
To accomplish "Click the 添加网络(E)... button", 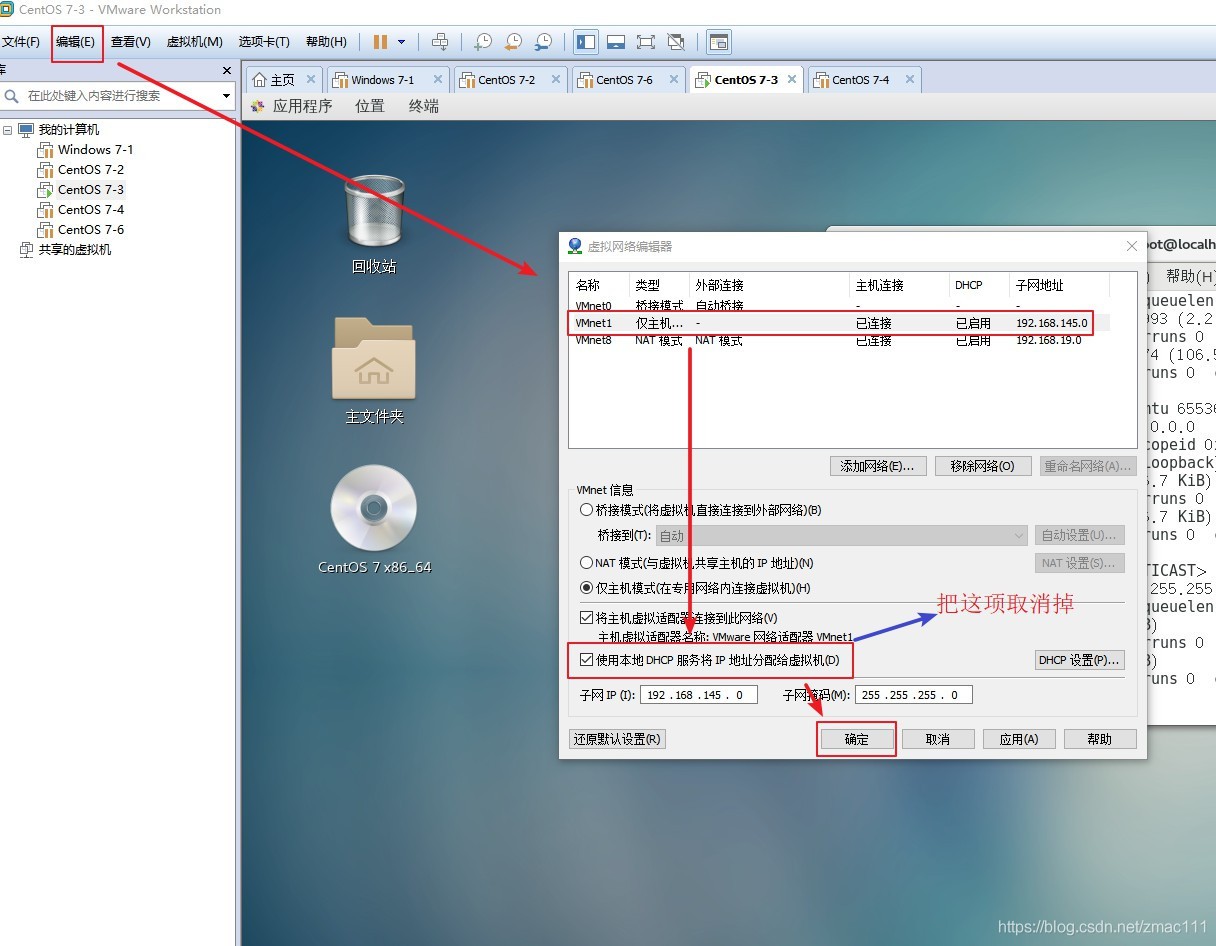I will (x=878, y=466).
